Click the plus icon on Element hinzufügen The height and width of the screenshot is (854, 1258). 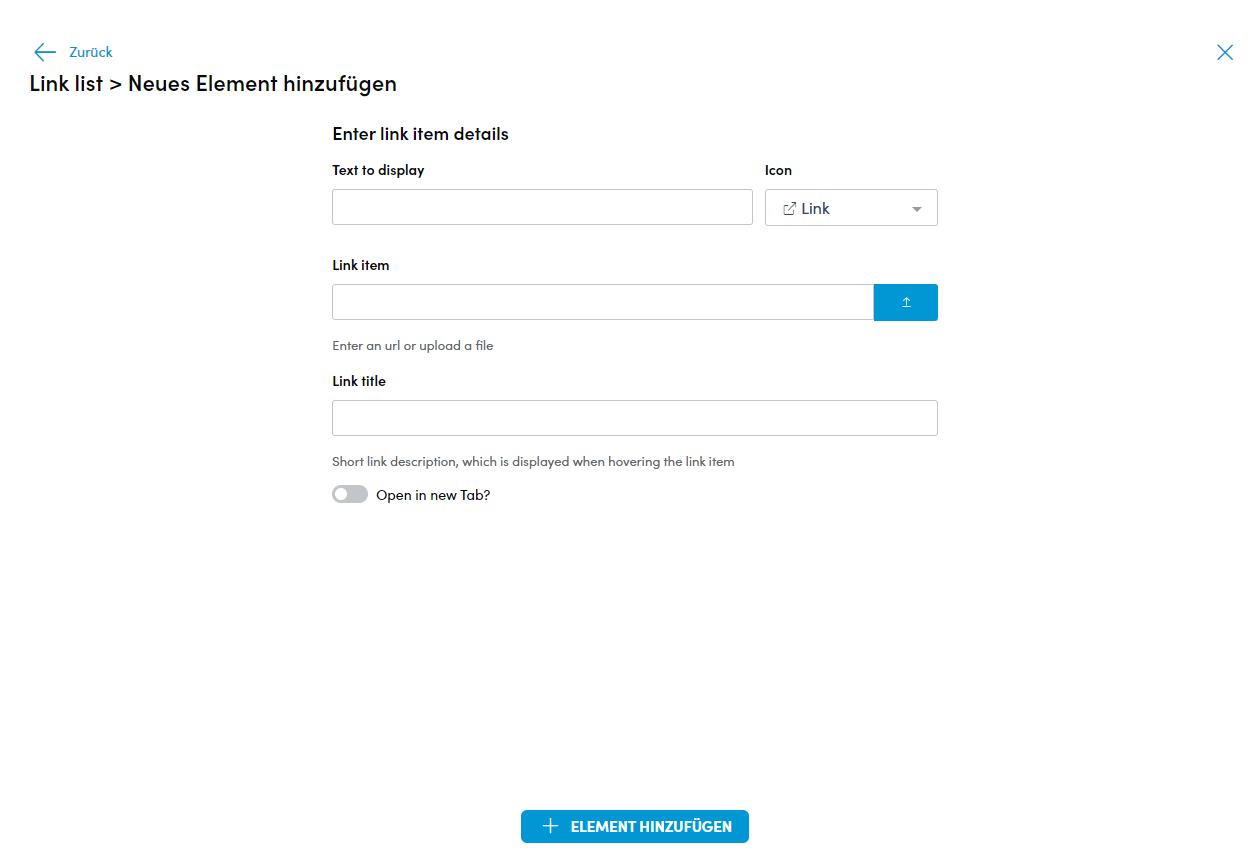550,826
